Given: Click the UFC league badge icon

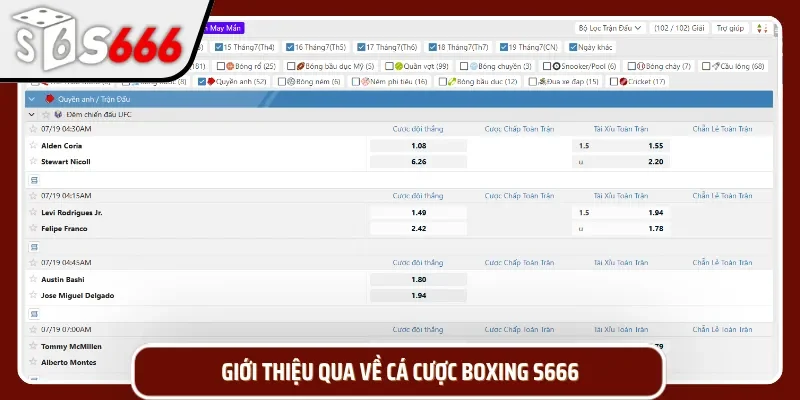Looking at the screenshot, I should pos(58,115).
